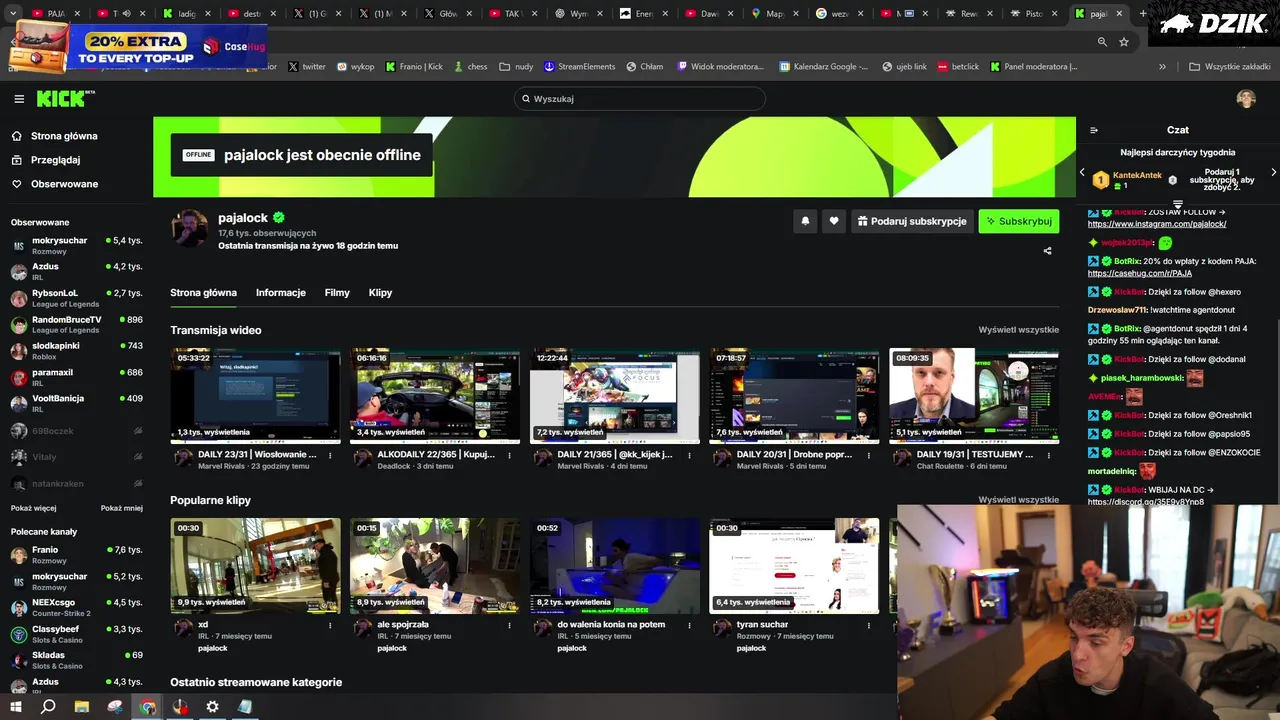Open VooltBanicja channel in sidebar
This screenshot has width=1280, height=720.
pos(76,403)
